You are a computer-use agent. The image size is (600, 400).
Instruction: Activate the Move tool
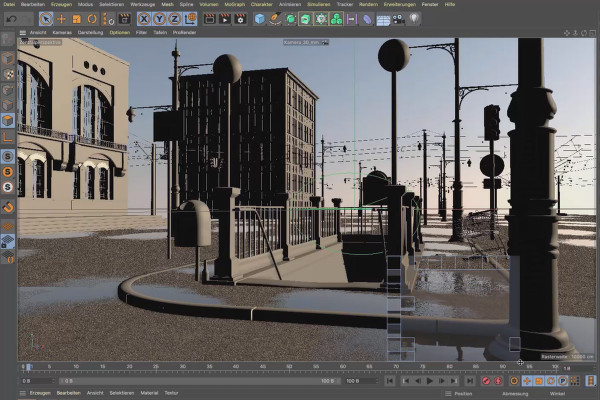point(61,19)
